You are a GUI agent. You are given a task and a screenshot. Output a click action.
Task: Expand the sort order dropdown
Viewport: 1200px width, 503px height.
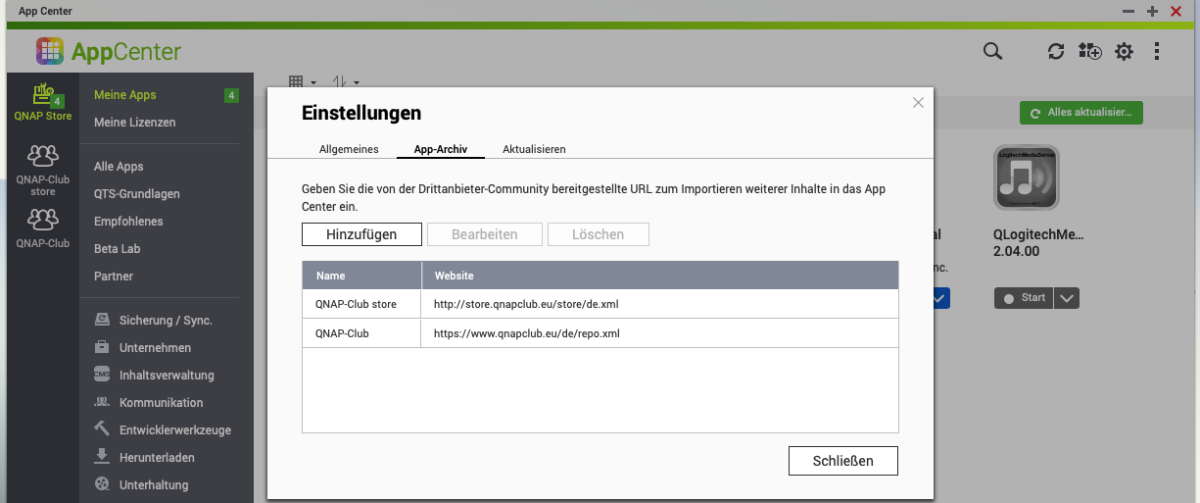[x=345, y=82]
